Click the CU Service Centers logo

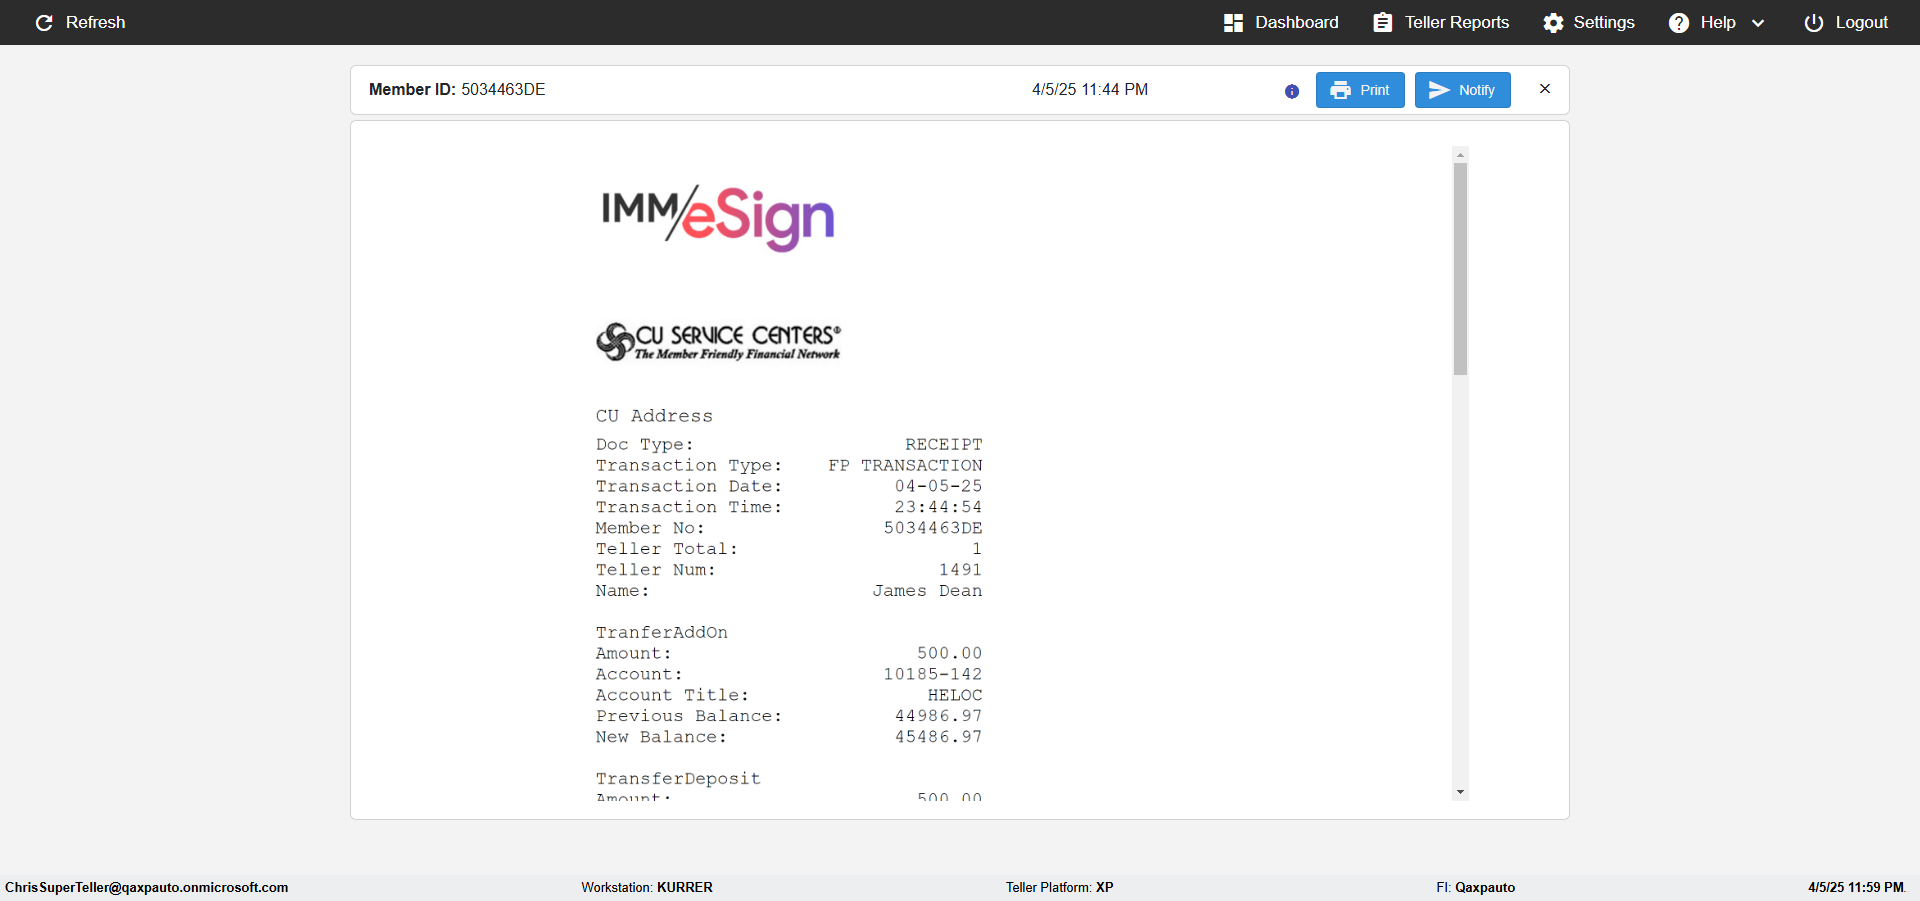point(719,341)
